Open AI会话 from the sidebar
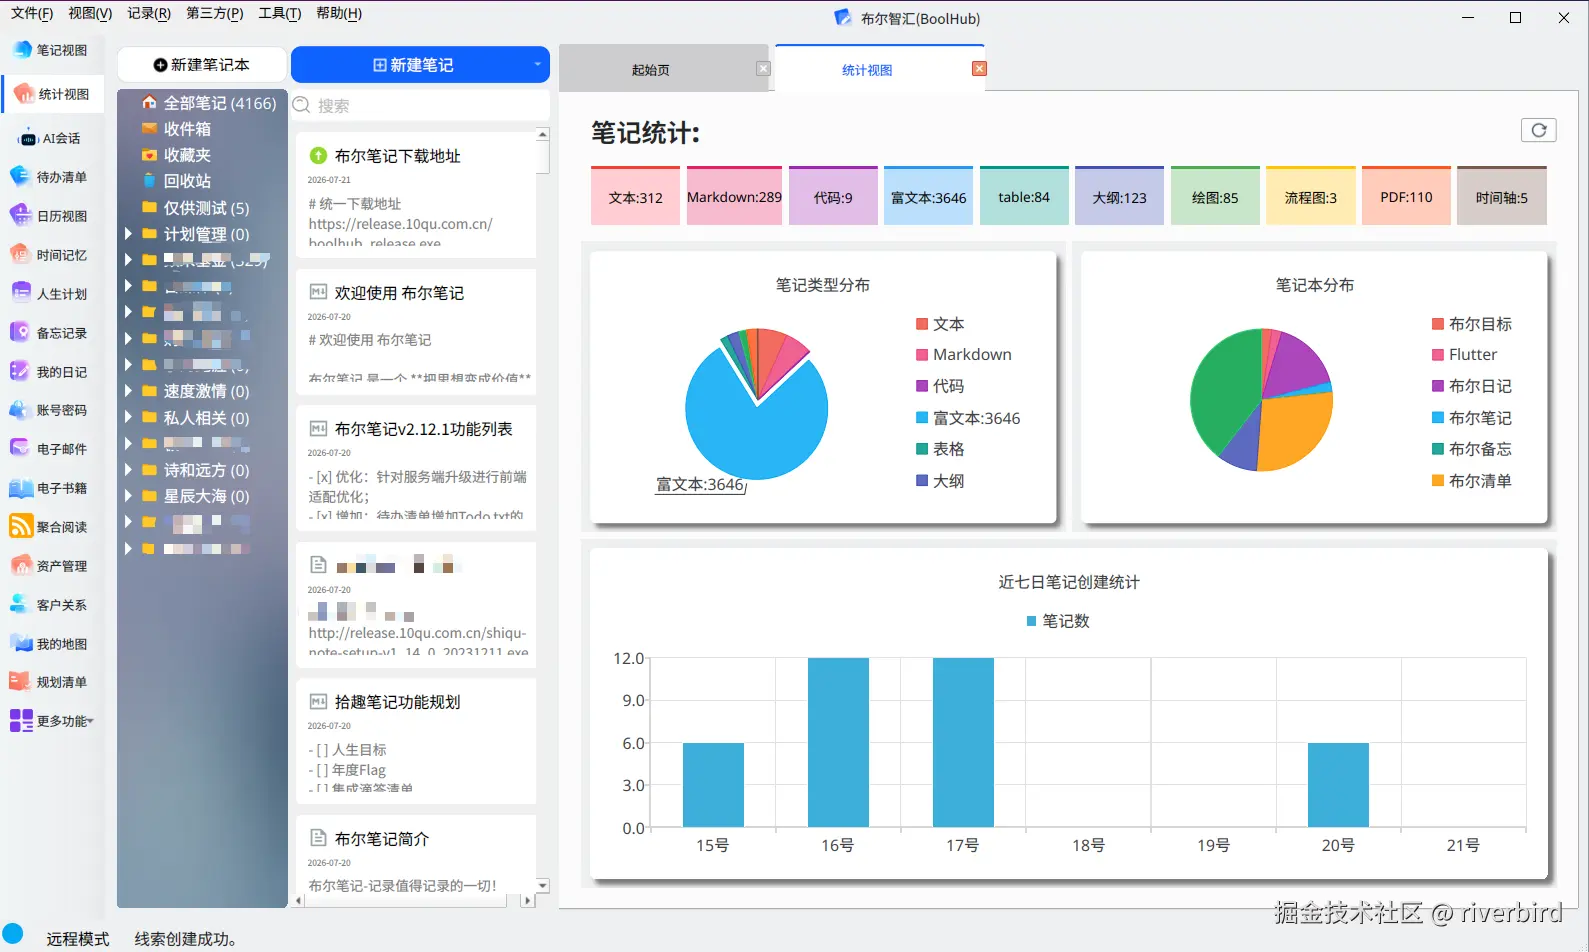Image resolution: width=1589 pixels, height=952 pixels. tap(50, 138)
